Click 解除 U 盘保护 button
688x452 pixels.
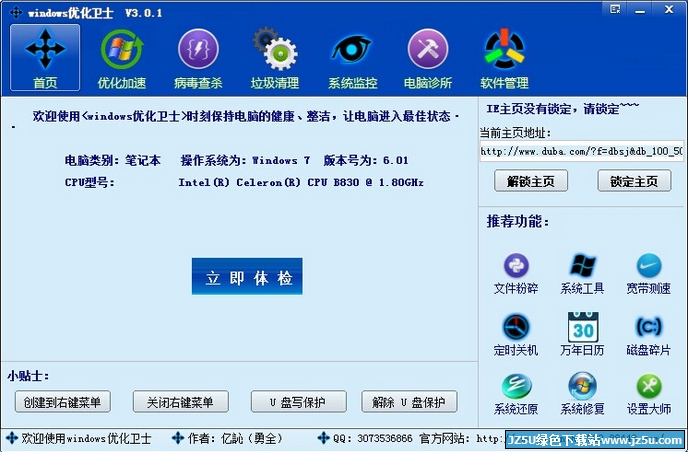pos(409,402)
